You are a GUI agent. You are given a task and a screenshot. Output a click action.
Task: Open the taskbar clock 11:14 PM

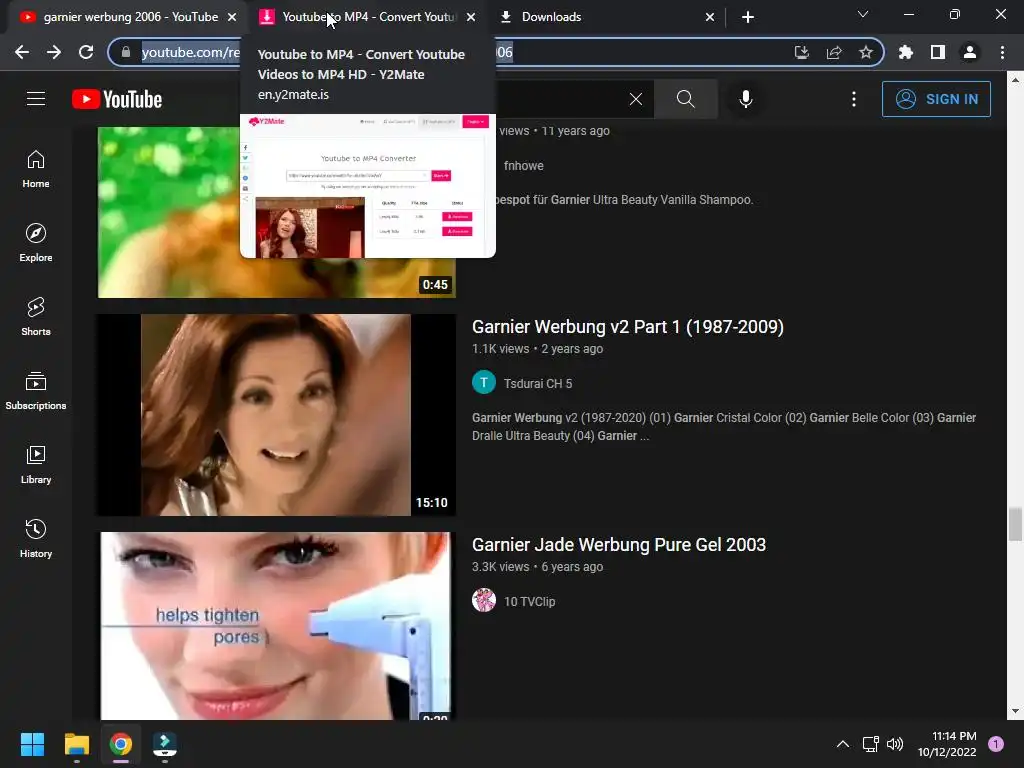(947, 744)
